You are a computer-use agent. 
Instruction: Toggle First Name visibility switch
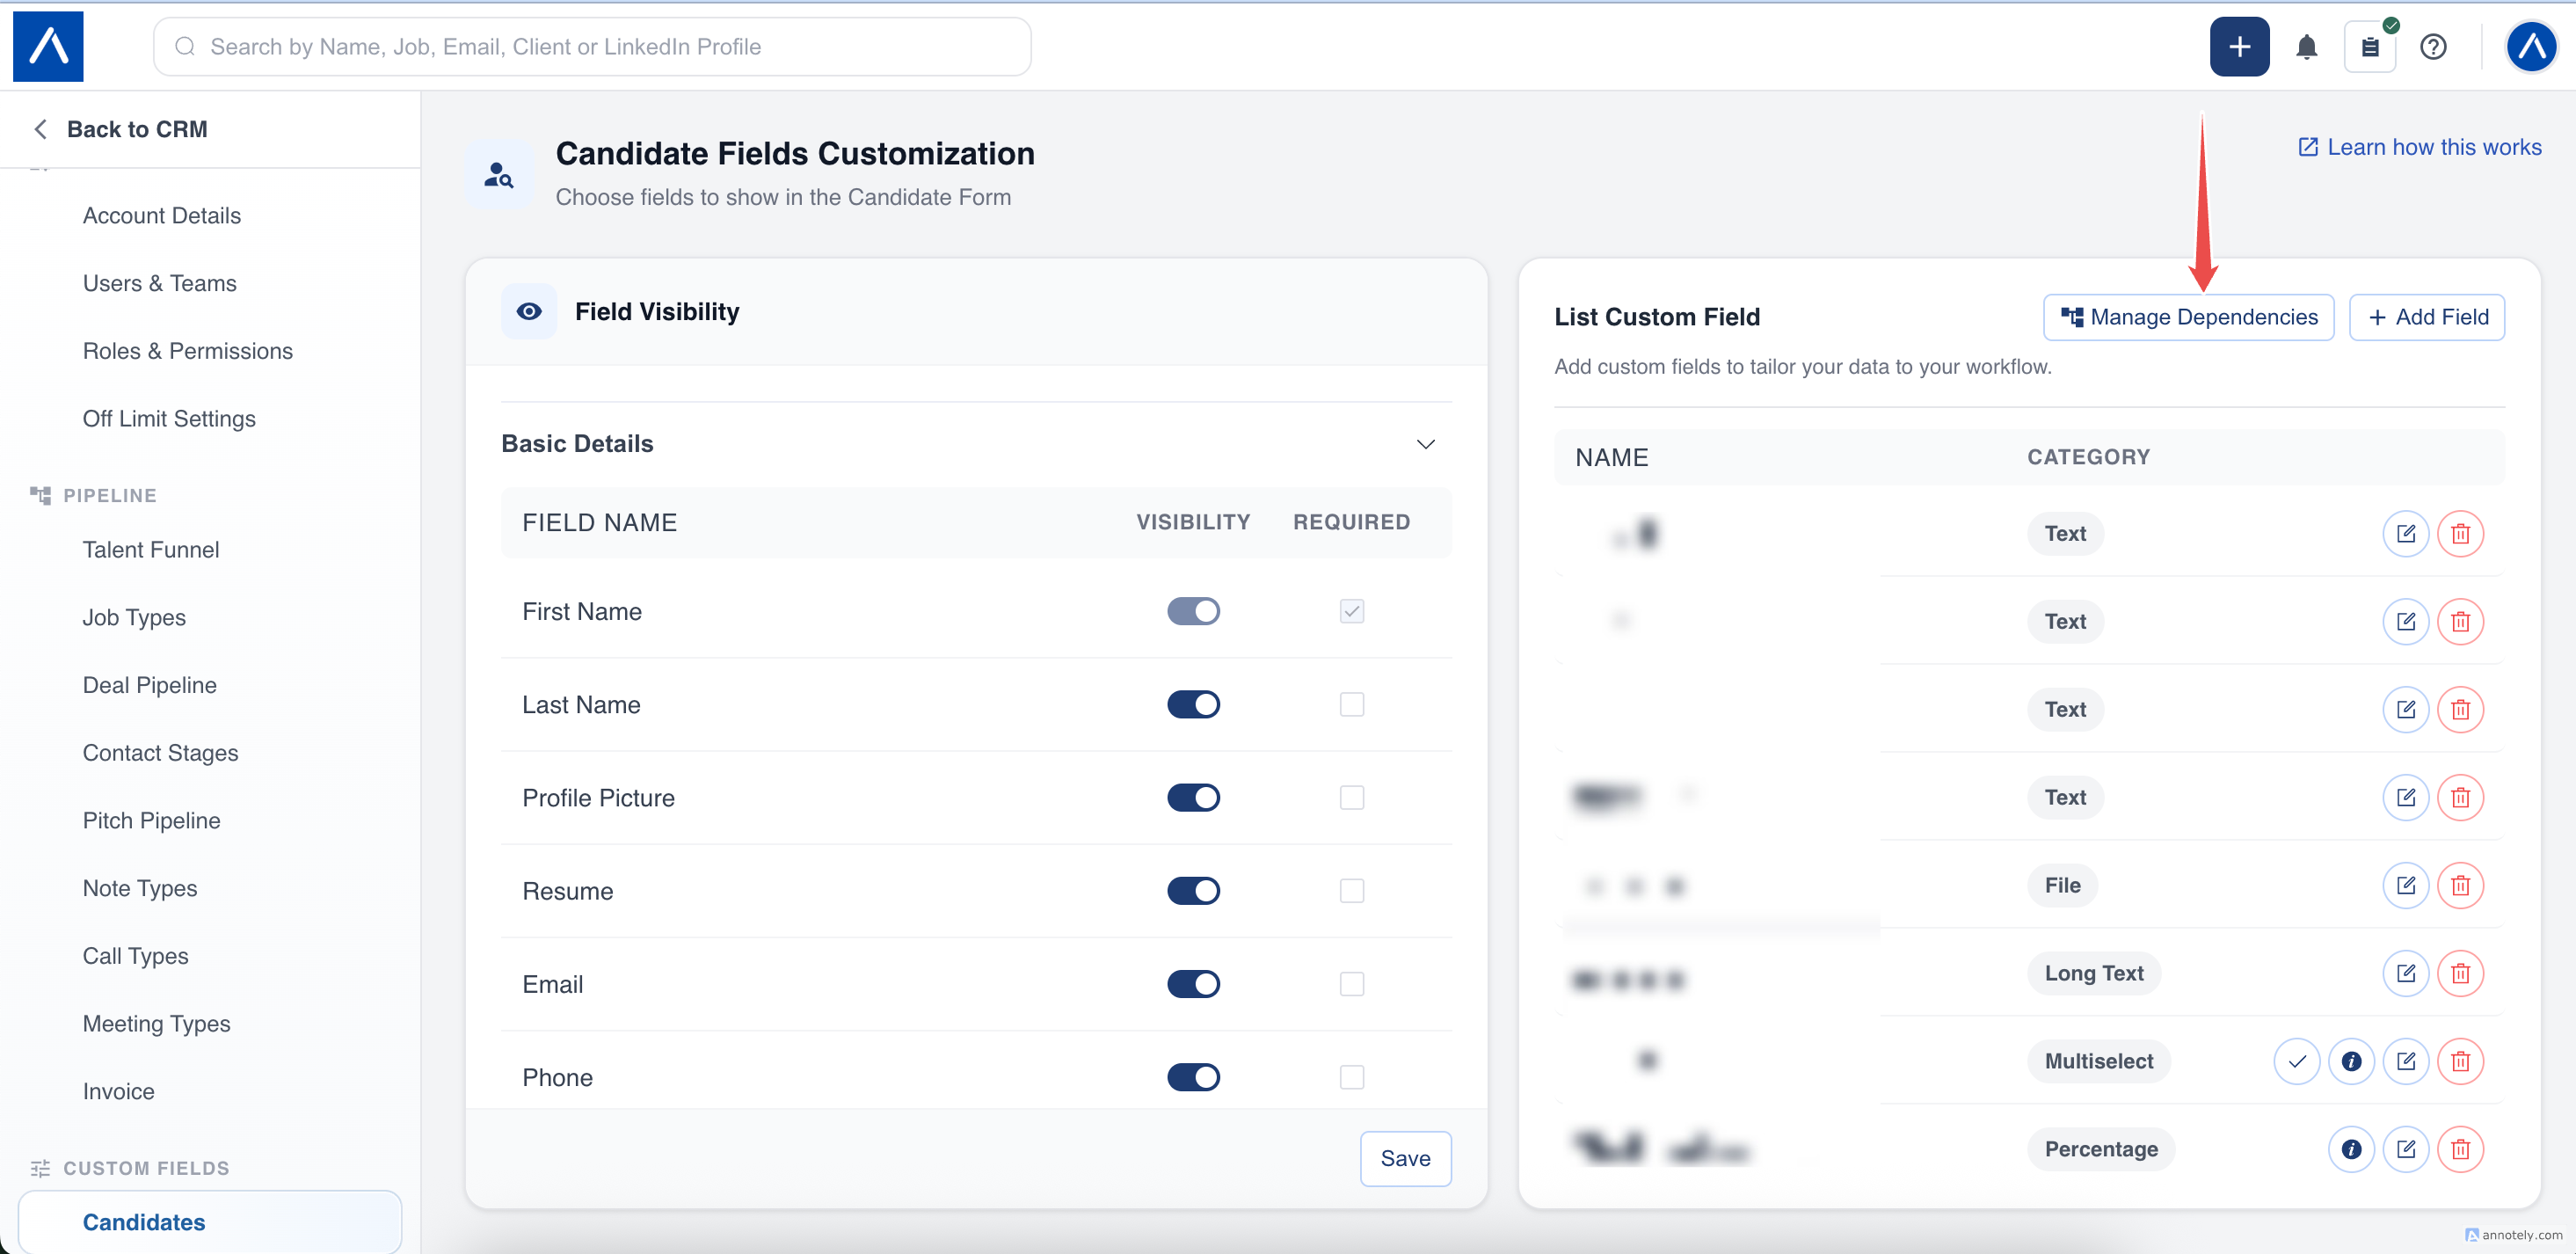point(1193,611)
